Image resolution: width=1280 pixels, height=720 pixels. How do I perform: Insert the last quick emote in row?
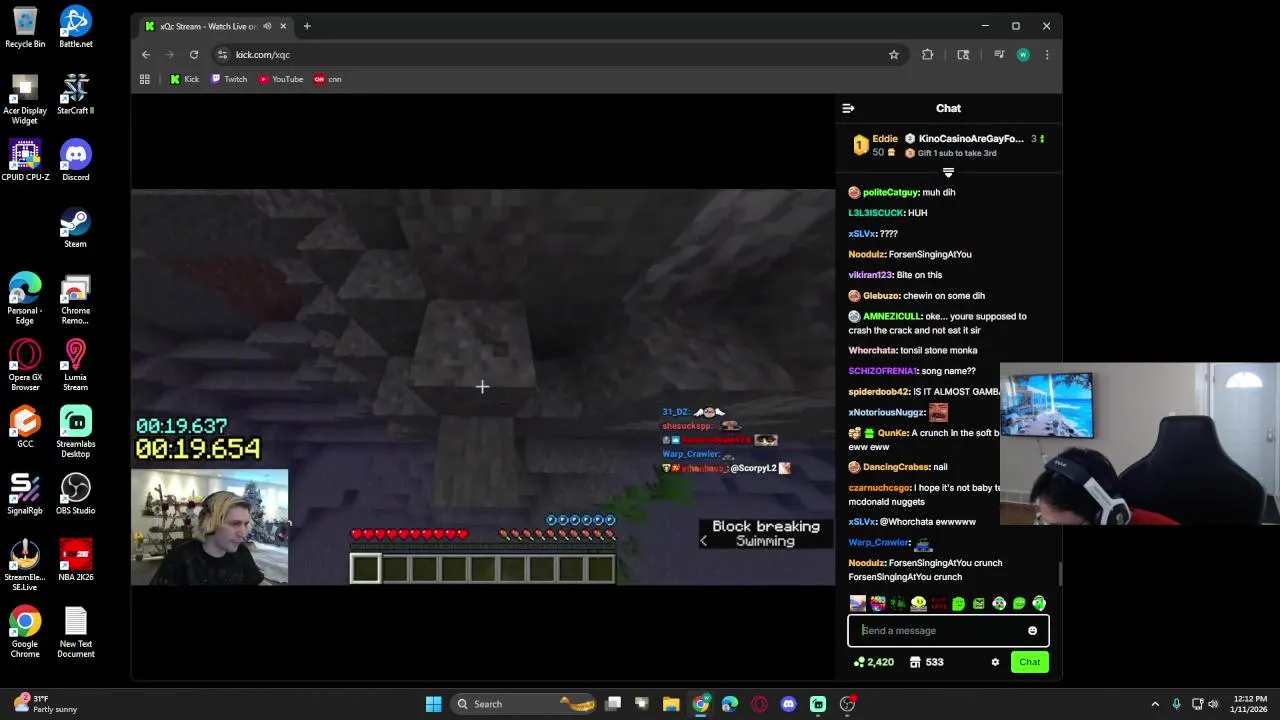1039,603
